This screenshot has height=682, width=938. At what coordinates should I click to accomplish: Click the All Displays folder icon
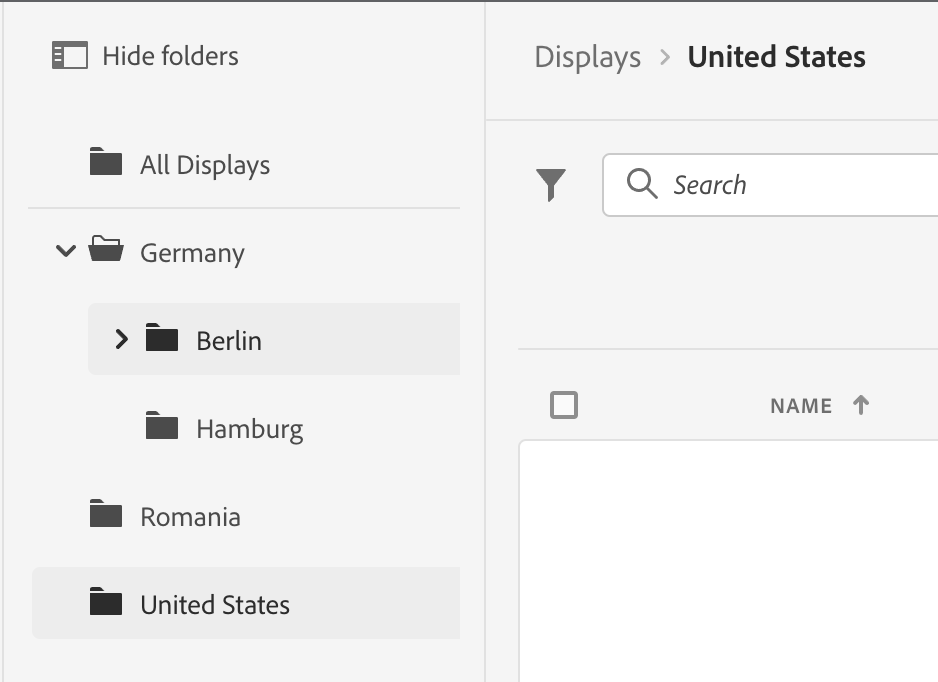106,163
